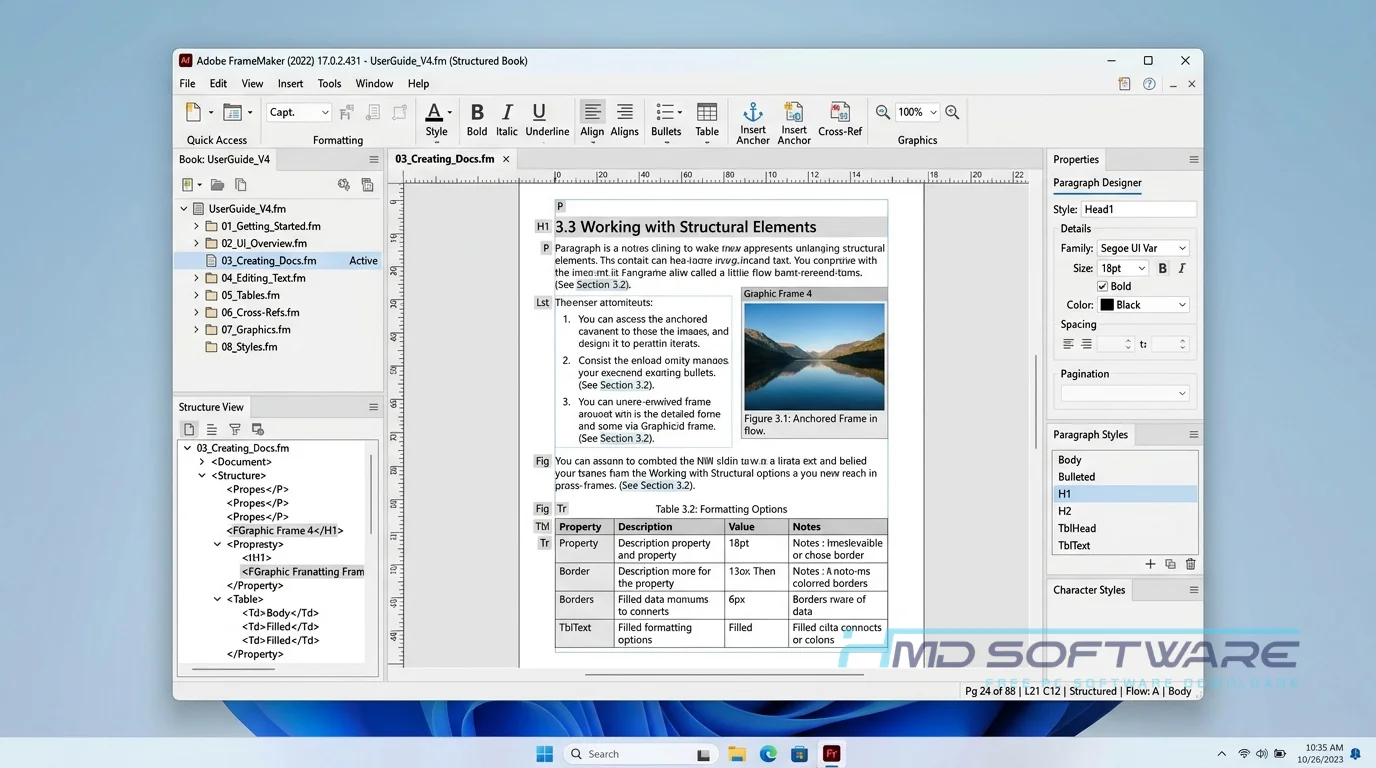Select the Align left icon
Image resolution: width=1376 pixels, height=768 pixels.
[x=593, y=112]
